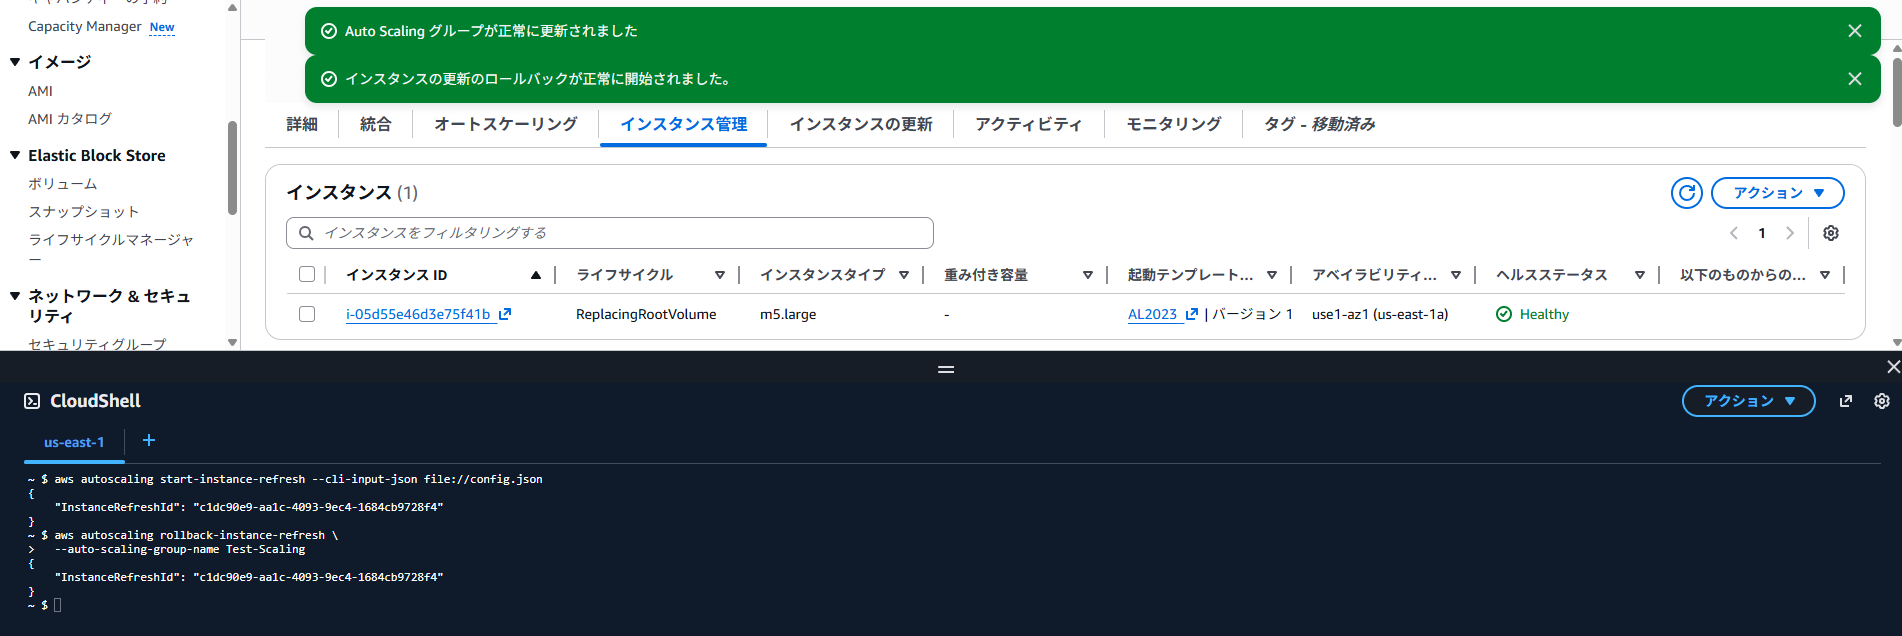Click the m5.large instance type cell

tap(788, 314)
